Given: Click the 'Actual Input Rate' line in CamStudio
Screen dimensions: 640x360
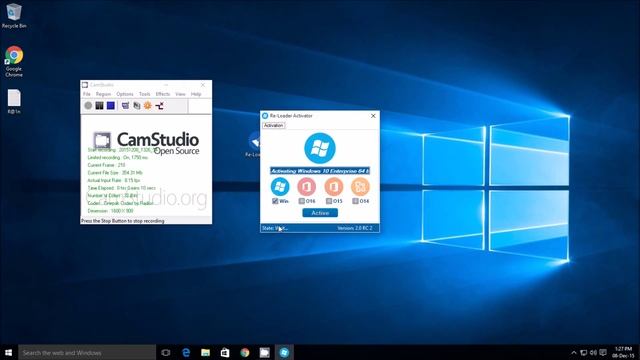Looking at the screenshot, I should 114,180.
